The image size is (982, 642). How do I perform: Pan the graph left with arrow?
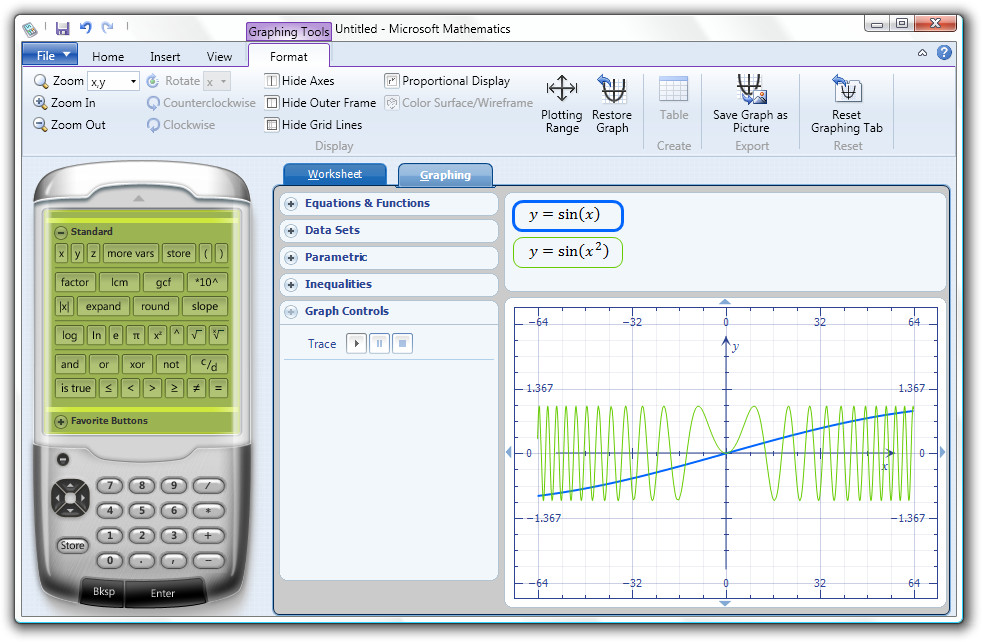tap(509, 452)
